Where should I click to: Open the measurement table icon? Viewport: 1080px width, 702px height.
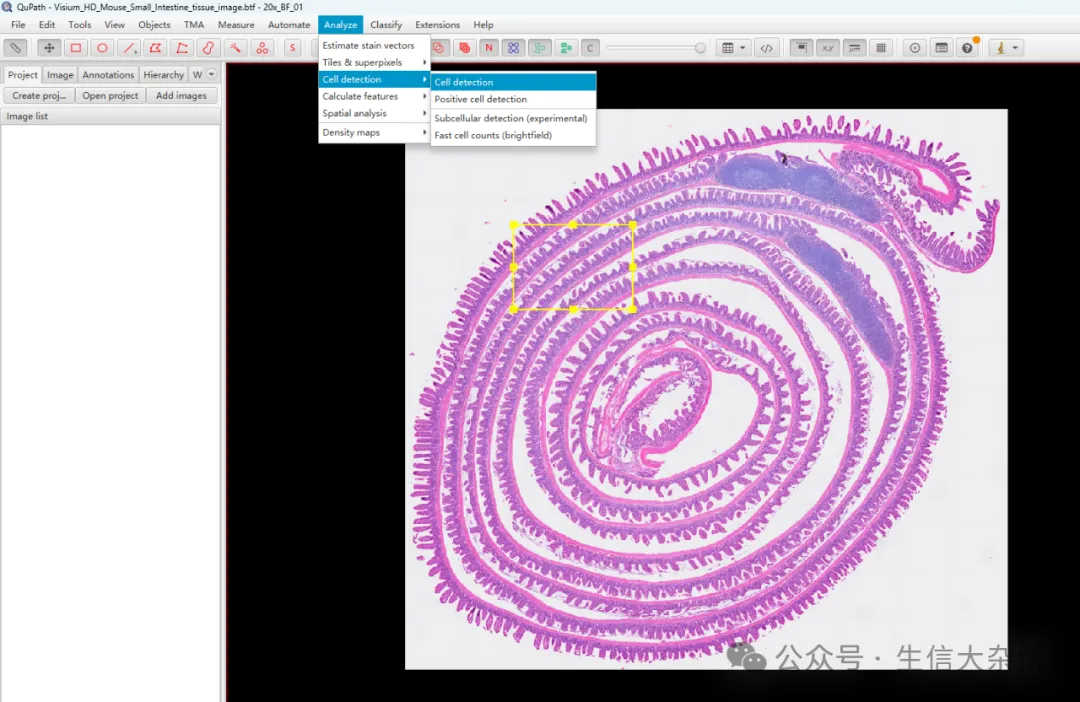coord(727,48)
